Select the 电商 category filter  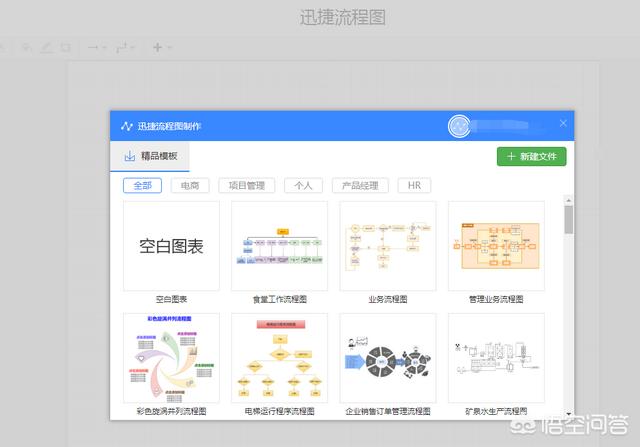coord(190,186)
